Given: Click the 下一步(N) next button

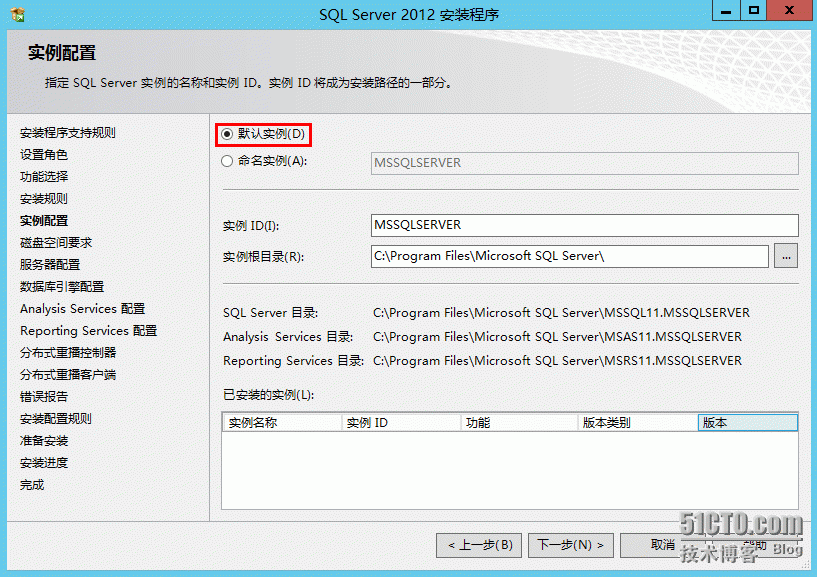Looking at the screenshot, I should (571, 545).
